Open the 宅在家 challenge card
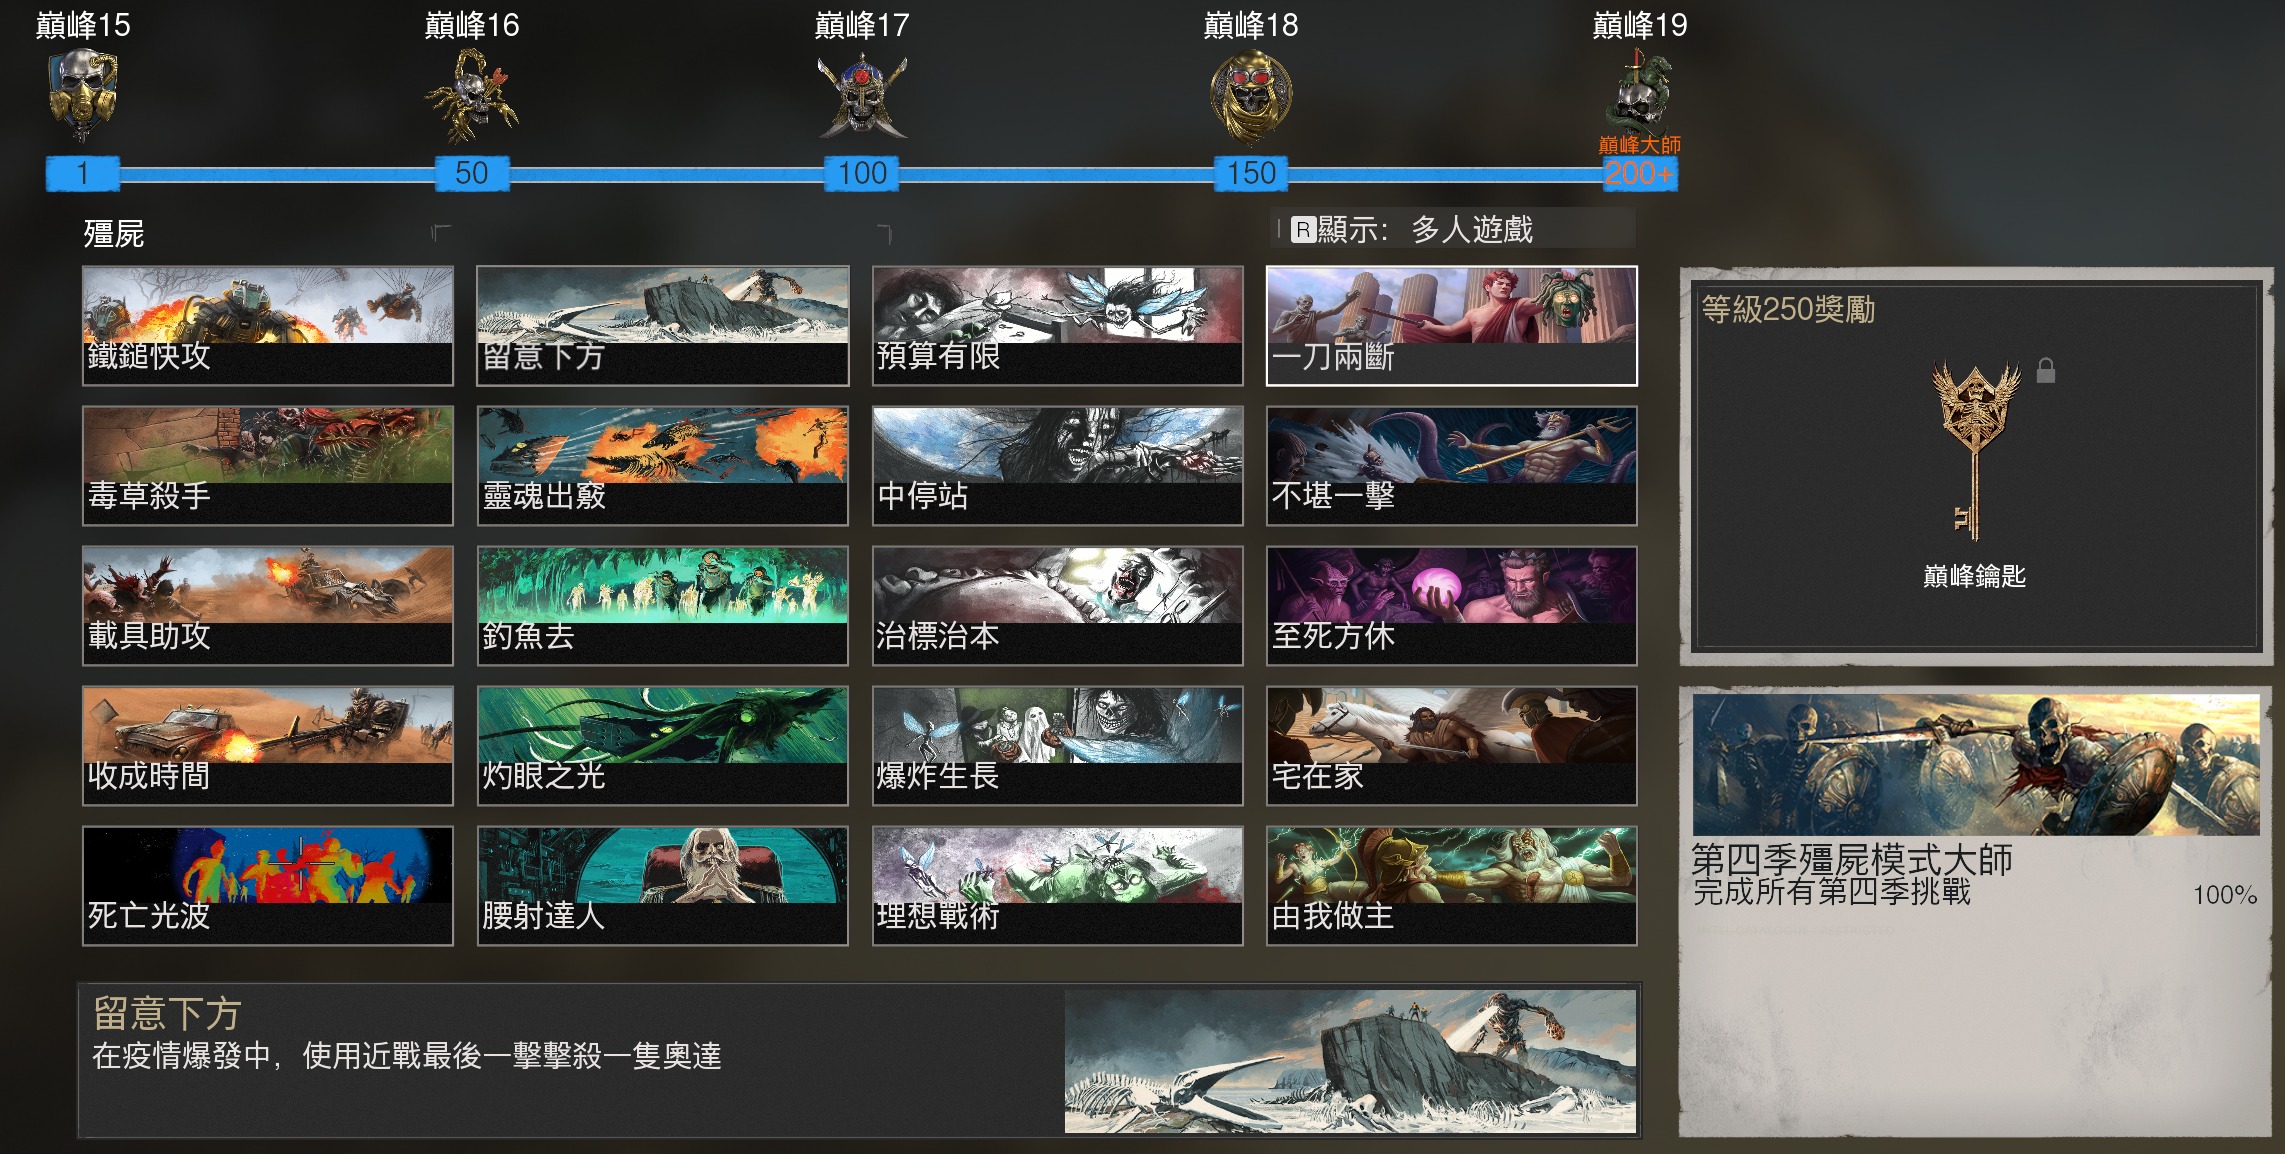Image resolution: width=2285 pixels, height=1154 pixels. 1452,745
